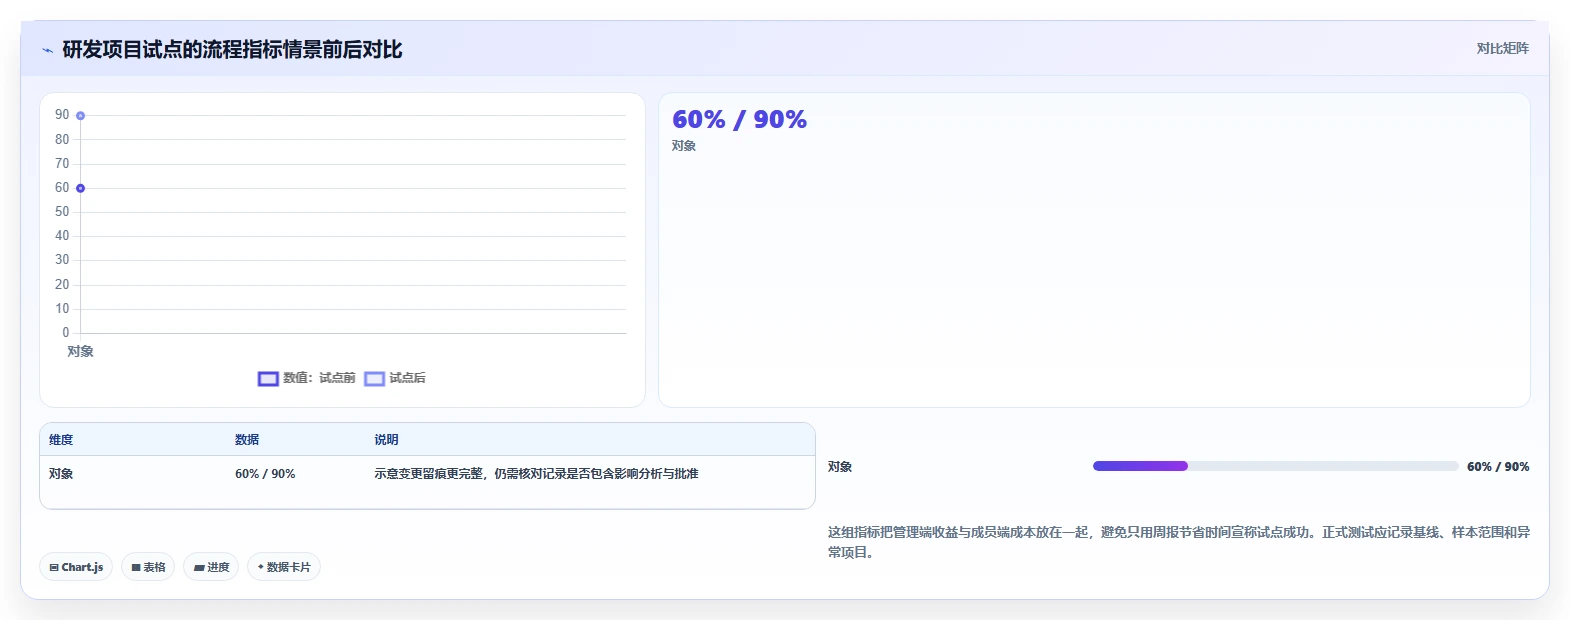
Task: Click the 示意变更留痕更完整 description cell
Action: pos(536,474)
